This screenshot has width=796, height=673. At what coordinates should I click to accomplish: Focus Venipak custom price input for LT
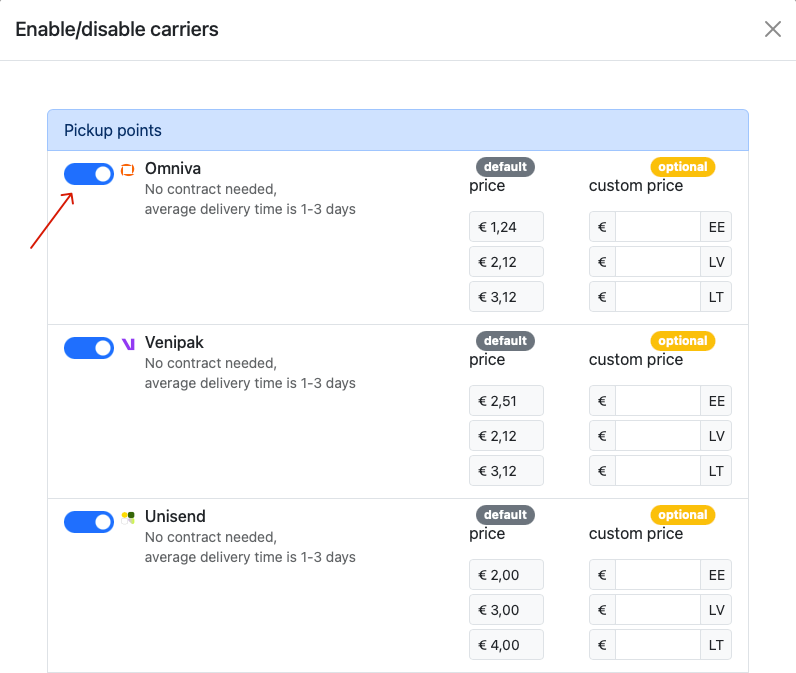pyautogui.click(x=657, y=471)
